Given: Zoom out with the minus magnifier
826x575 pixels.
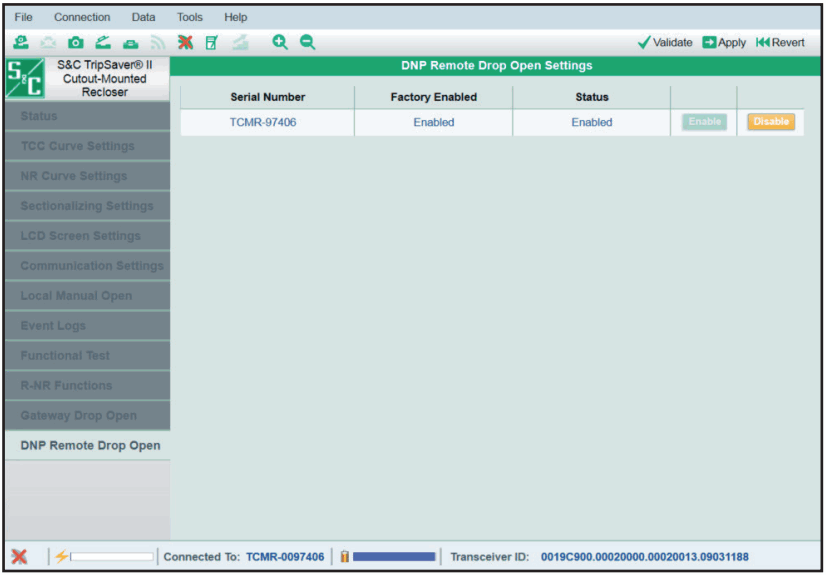Looking at the screenshot, I should [307, 42].
